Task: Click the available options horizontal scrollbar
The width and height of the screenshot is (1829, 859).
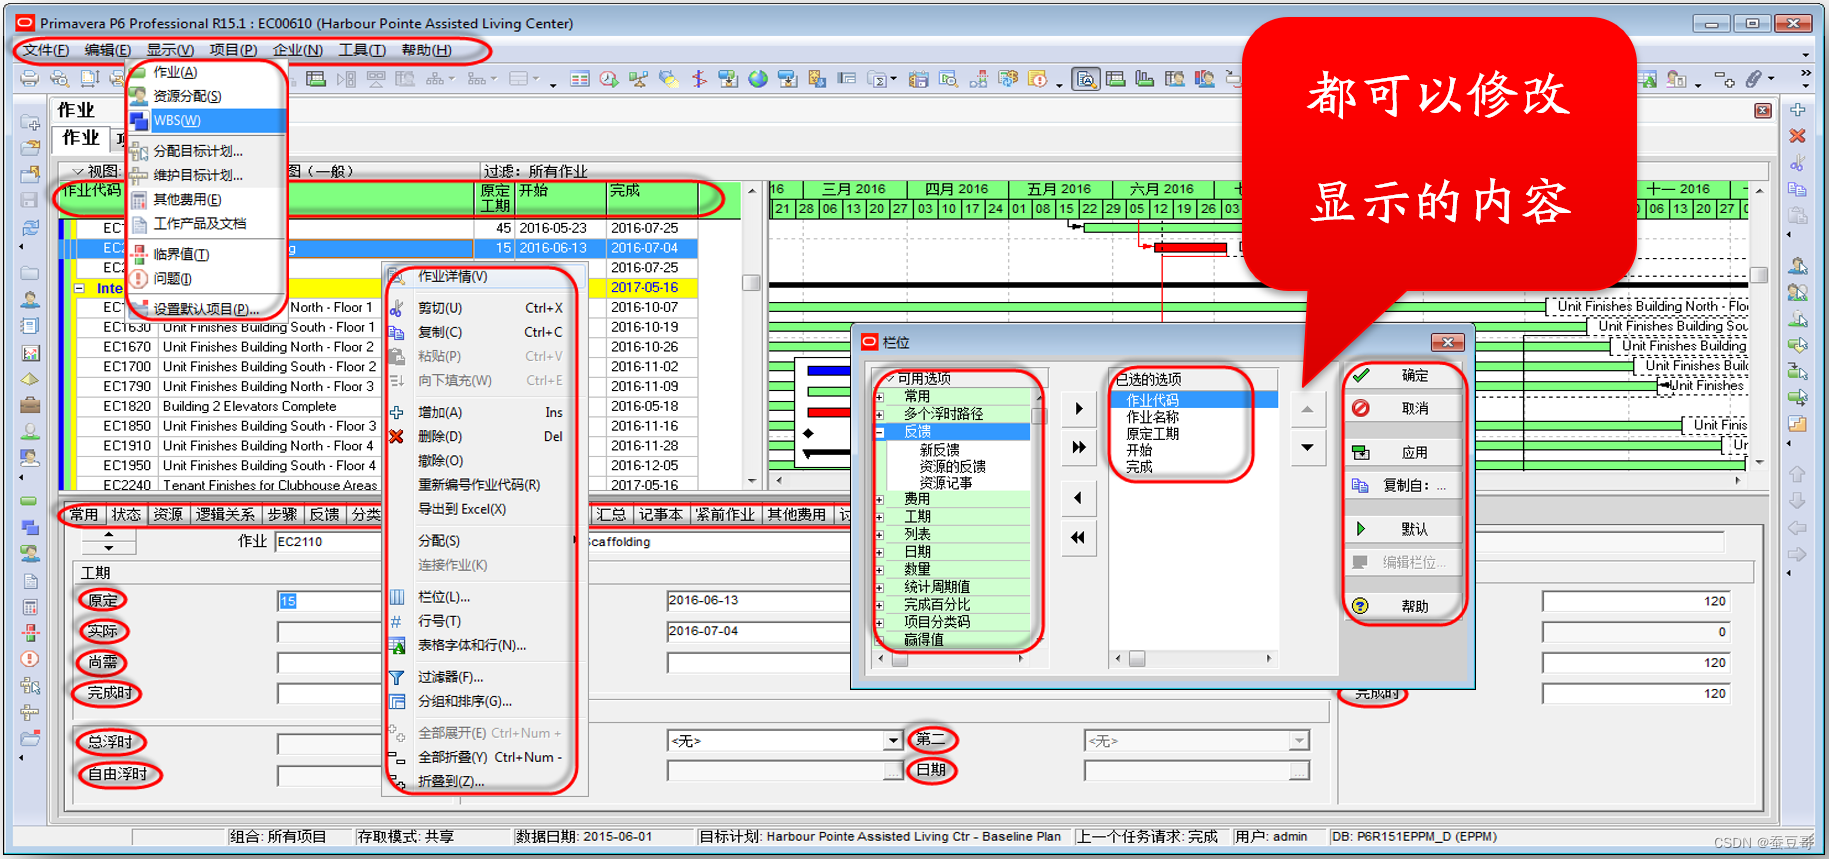Action: [x=951, y=659]
